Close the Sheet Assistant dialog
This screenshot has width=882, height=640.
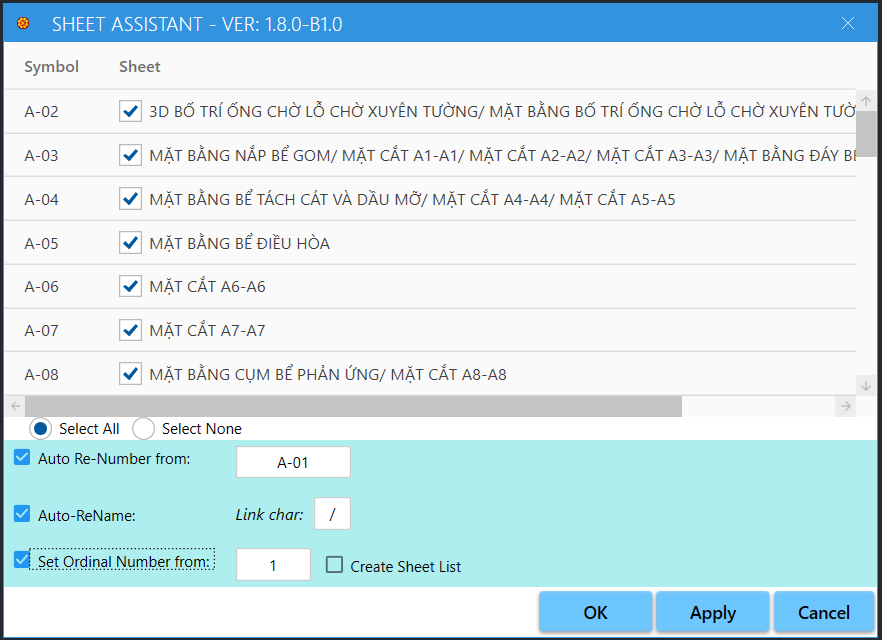pos(848,23)
